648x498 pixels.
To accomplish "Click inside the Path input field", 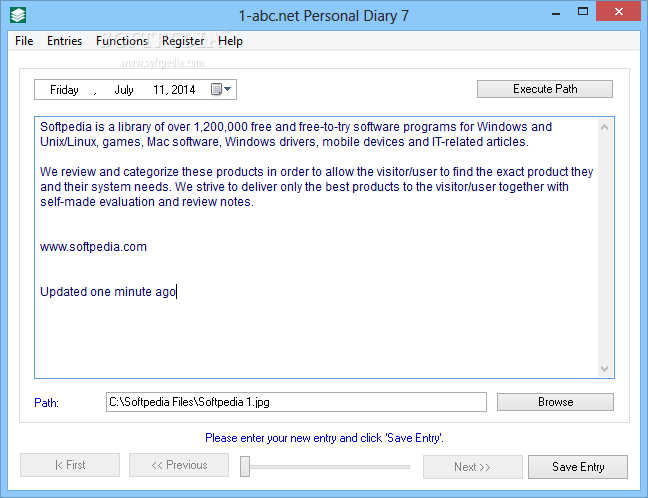I will 296,402.
